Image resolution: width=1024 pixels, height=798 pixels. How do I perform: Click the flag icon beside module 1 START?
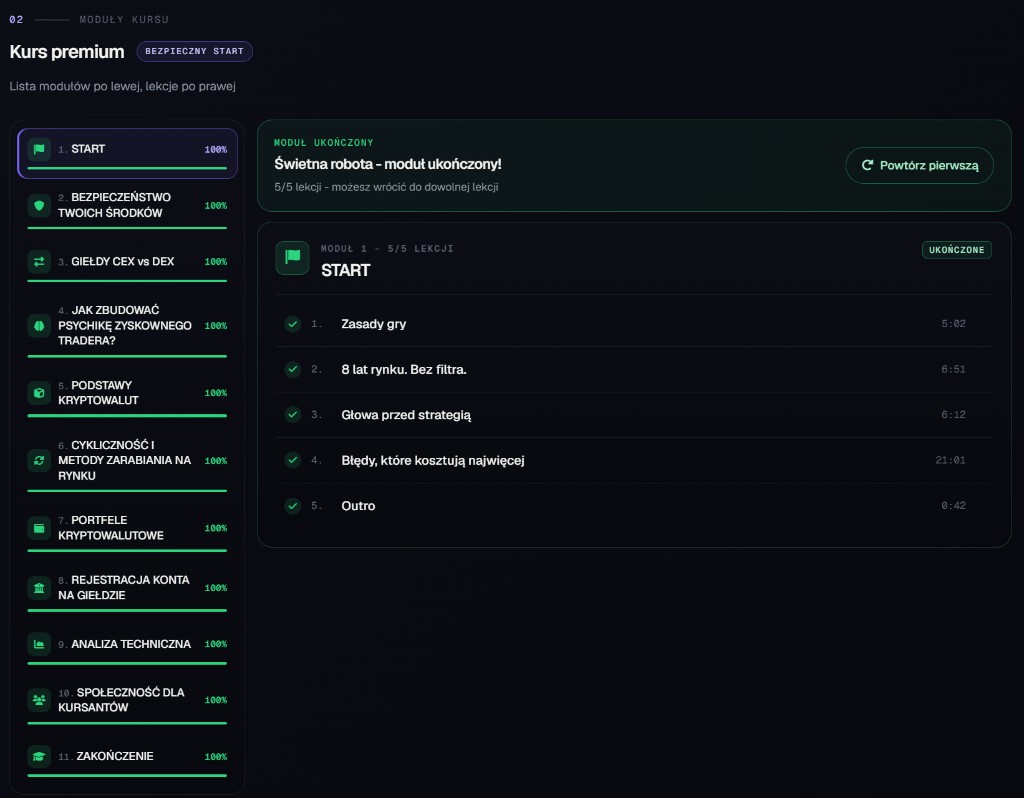point(39,149)
